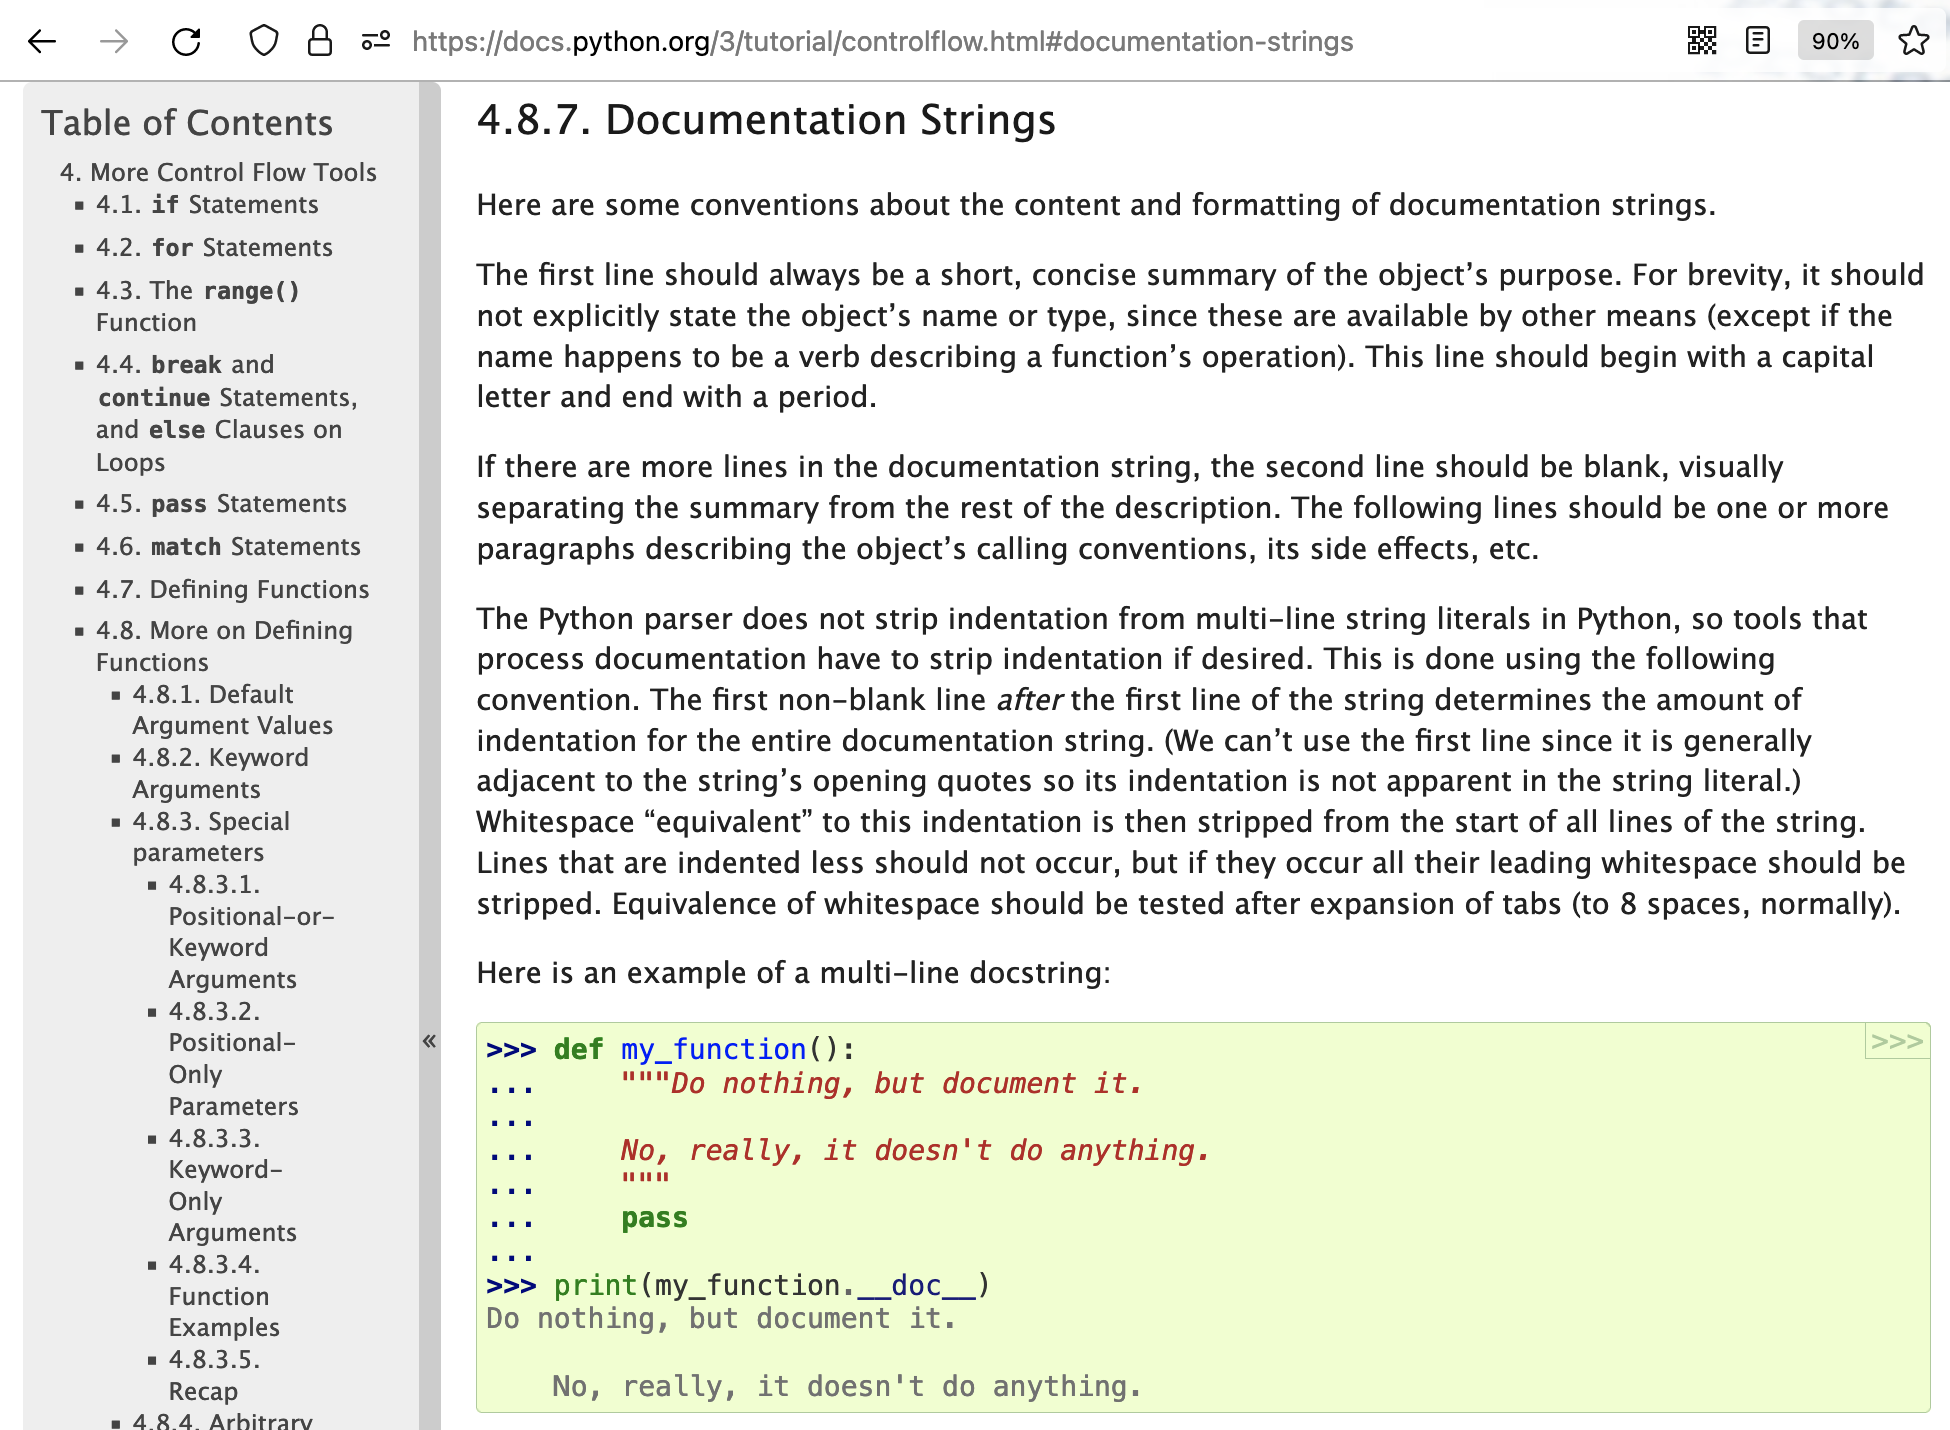The image size is (1950, 1430).
Task: Go to '4.8.3.4. Function Examples'
Action: point(224,1295)
